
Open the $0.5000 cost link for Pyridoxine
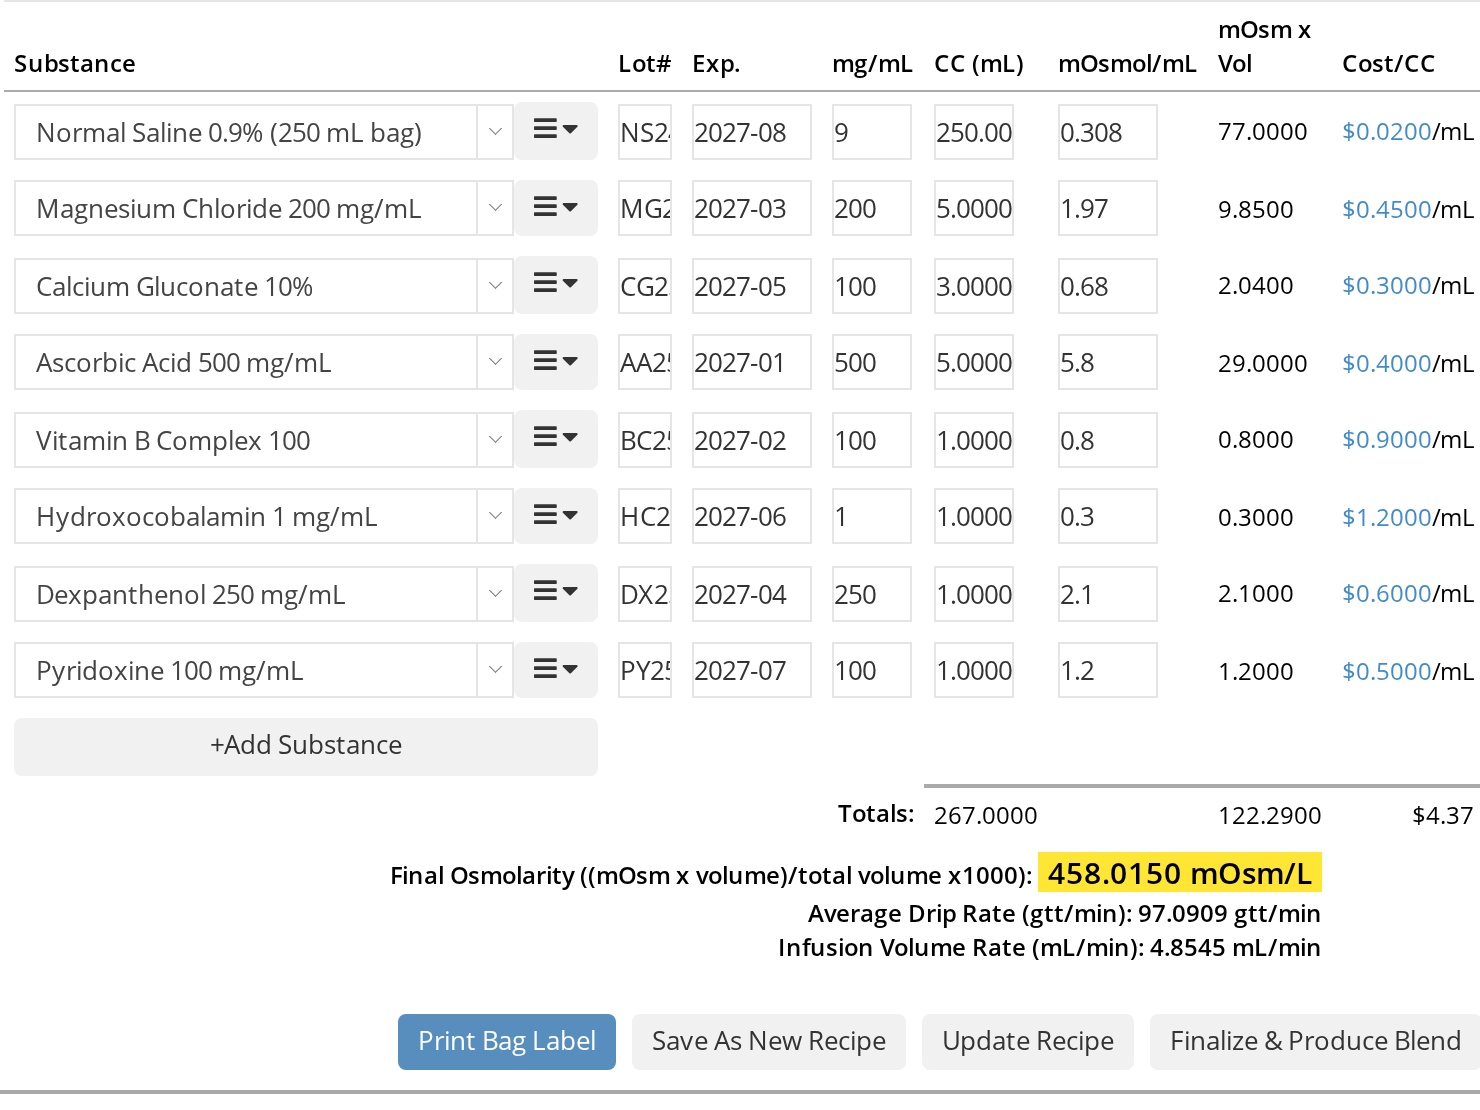1387,671
